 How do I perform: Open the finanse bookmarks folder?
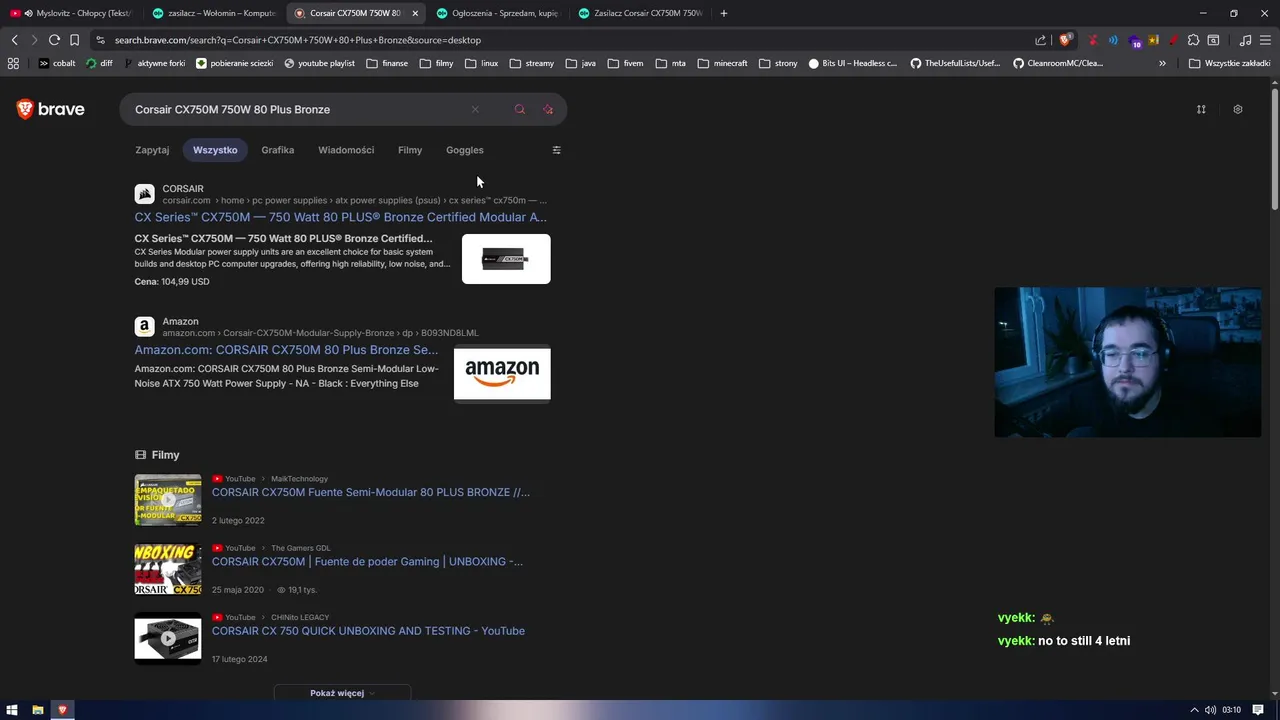click(387, 63)
